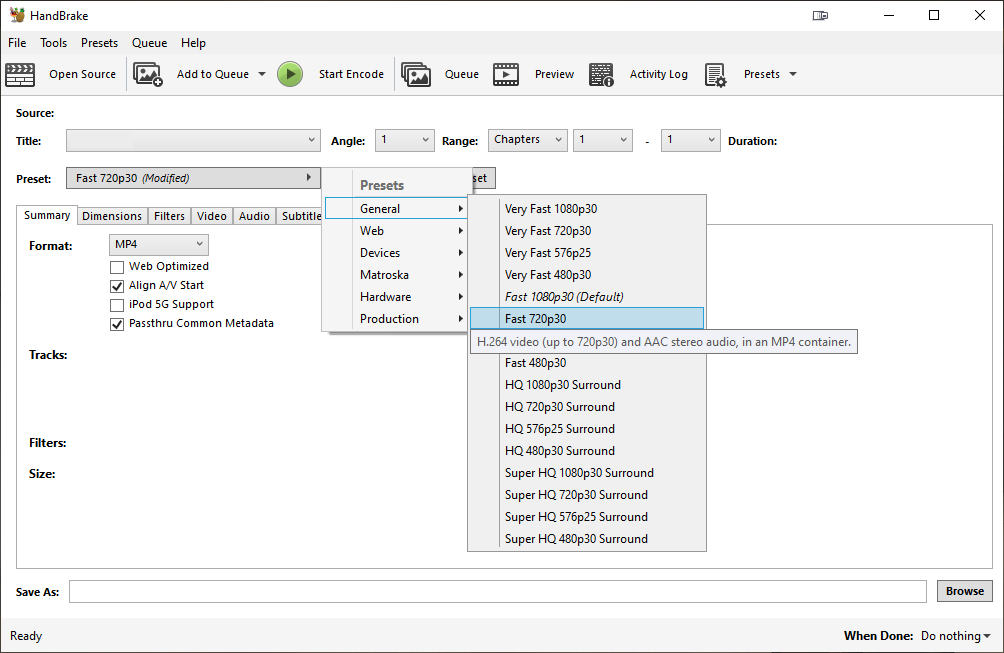Switch to the Summary tab

pos(47,215)
